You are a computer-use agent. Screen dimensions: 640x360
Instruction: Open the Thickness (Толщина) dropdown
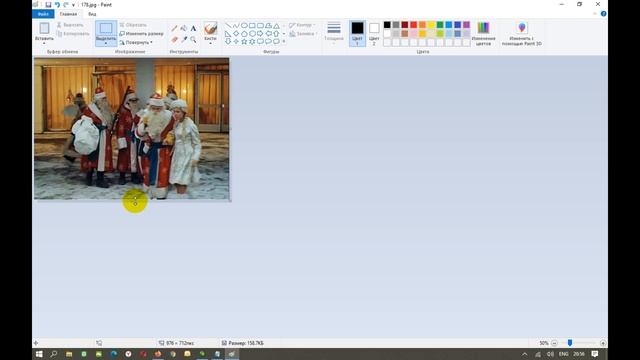coord(334,32)
